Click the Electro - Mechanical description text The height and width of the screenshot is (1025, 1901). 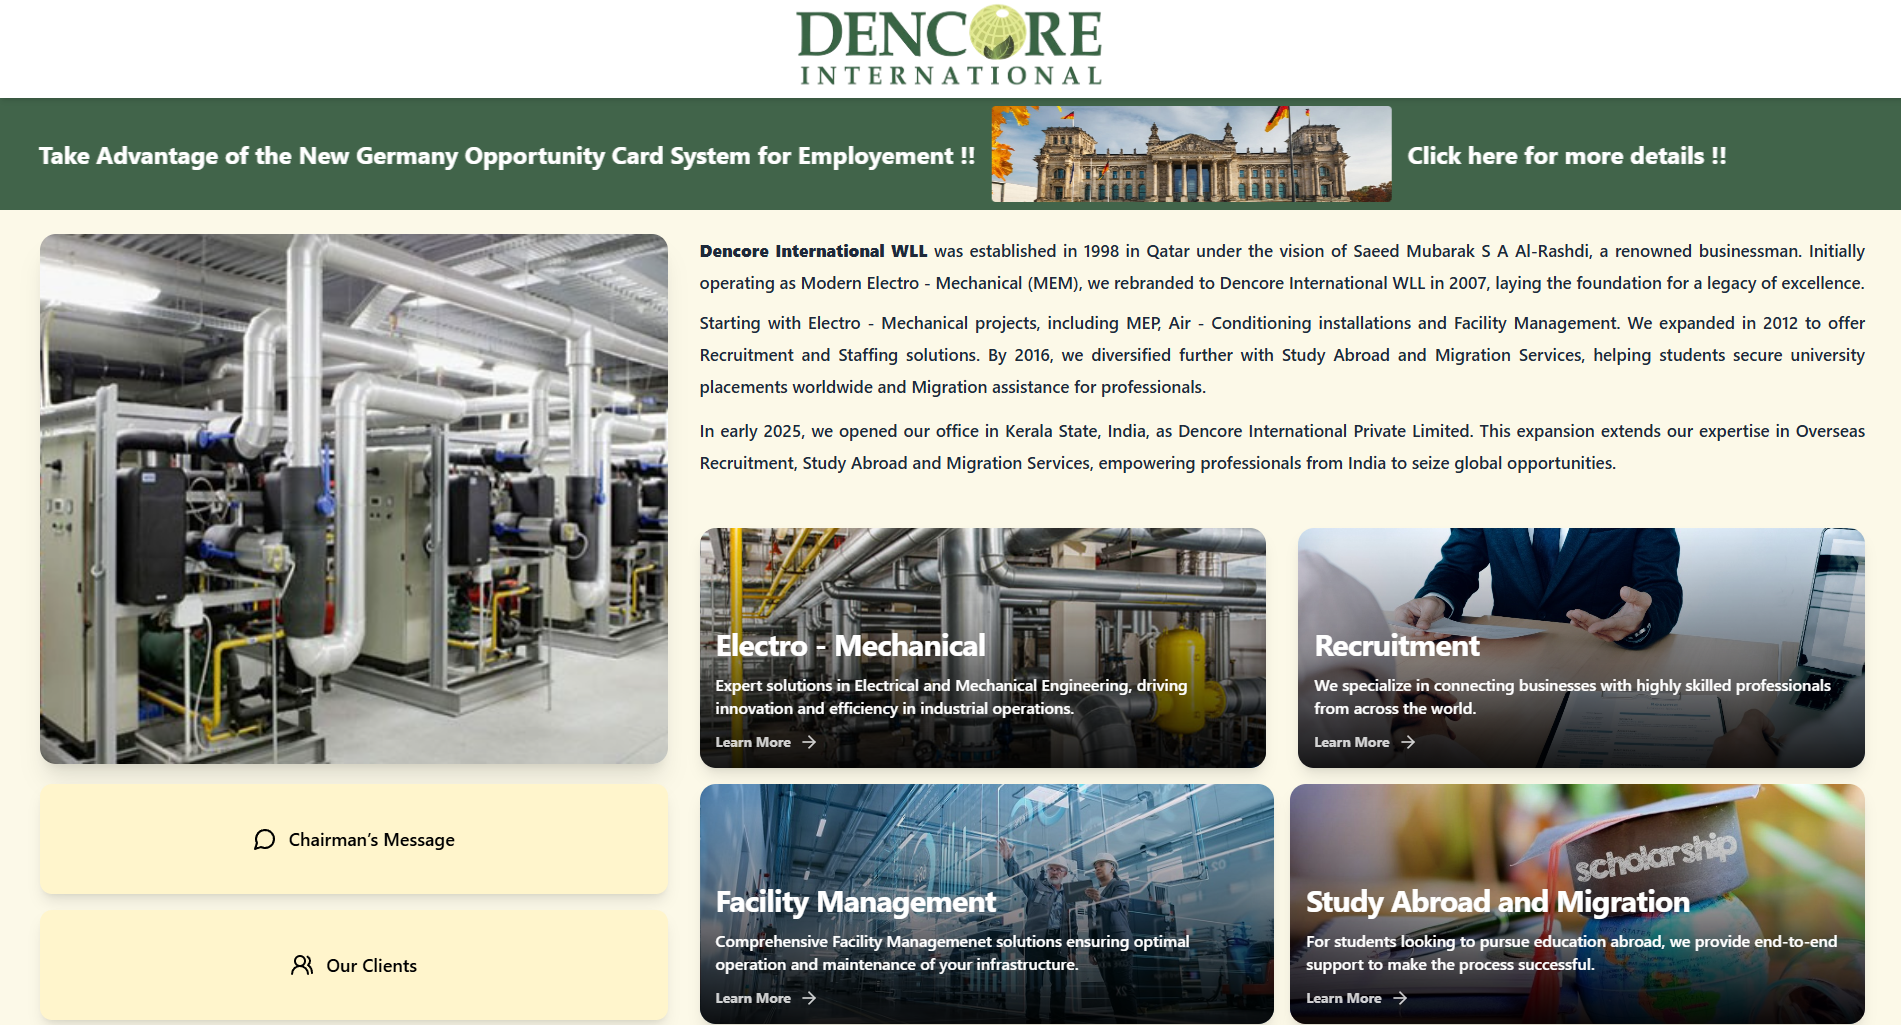pyautogui.click(x=951, y=697)
